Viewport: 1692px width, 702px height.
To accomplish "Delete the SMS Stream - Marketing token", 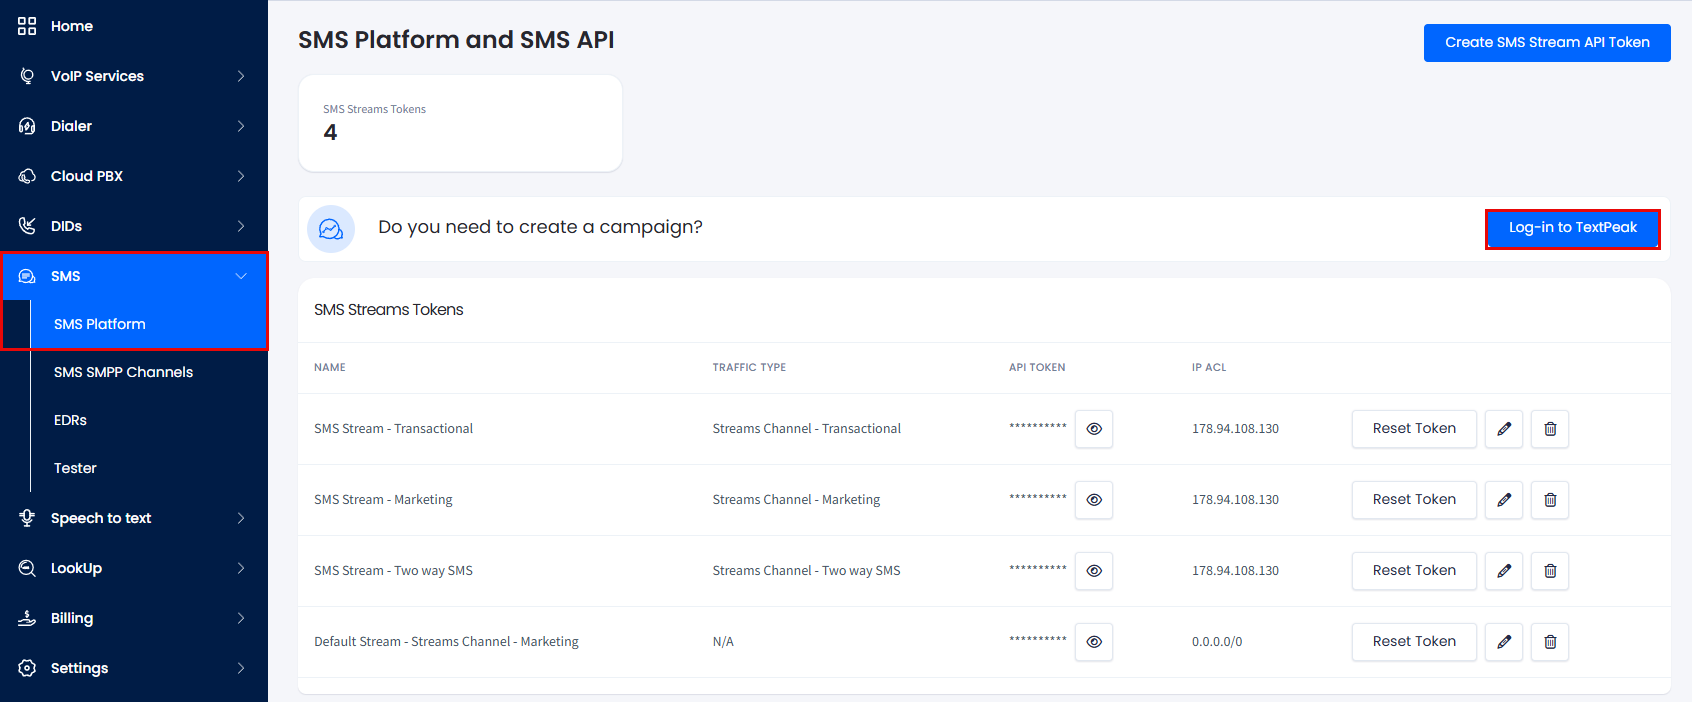I will click(x=1550, y=500).
